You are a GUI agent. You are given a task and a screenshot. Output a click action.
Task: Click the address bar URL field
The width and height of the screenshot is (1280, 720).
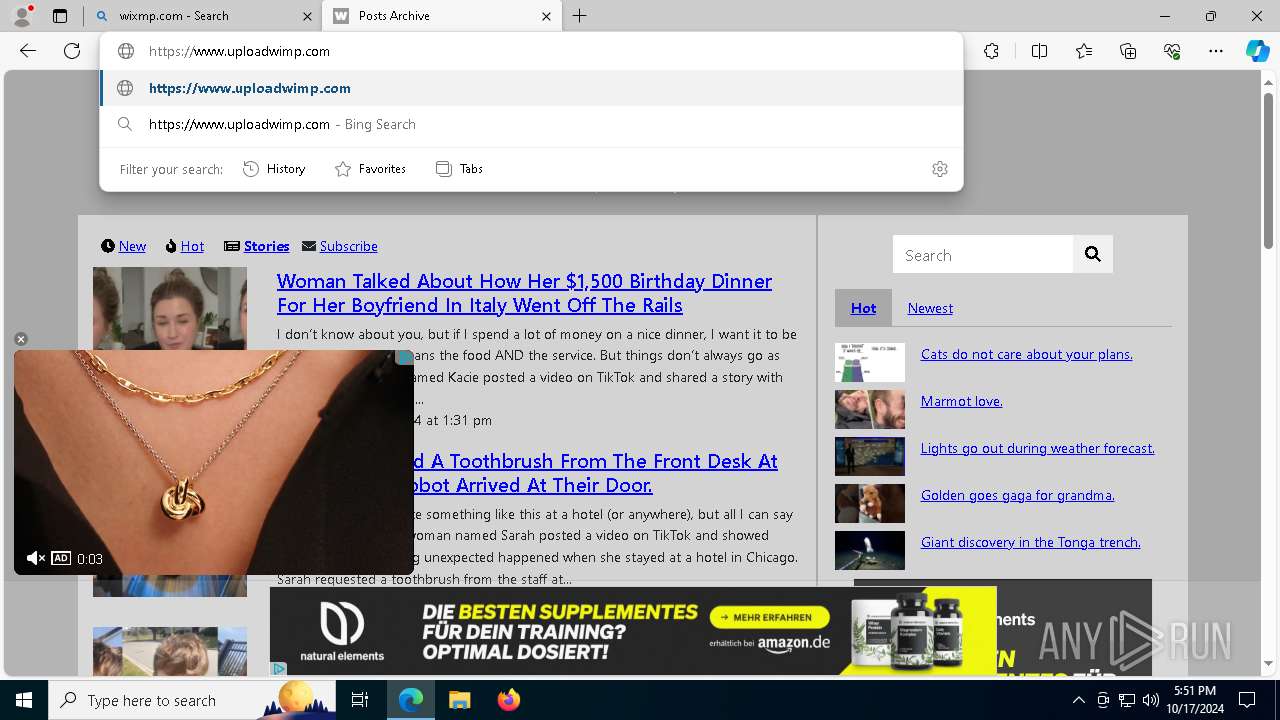tap(531, 51)
